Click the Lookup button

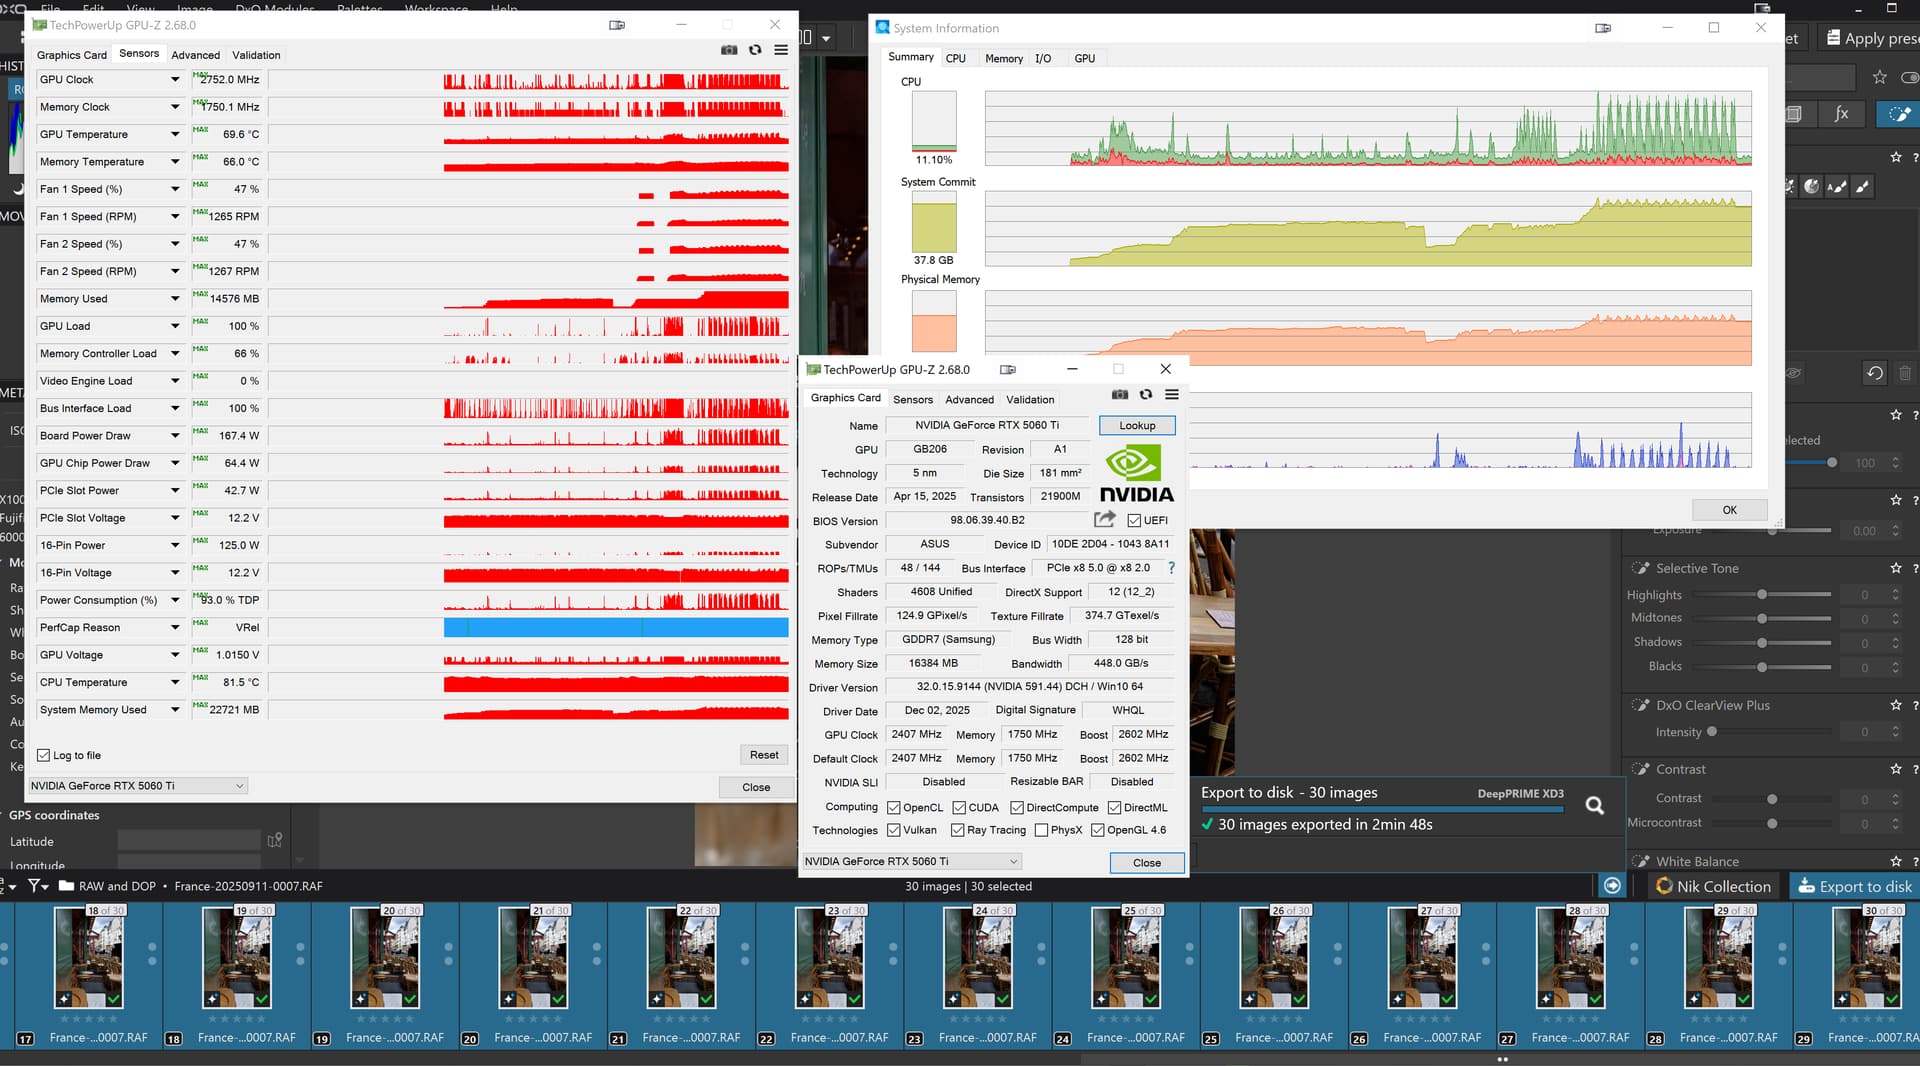click(x=1137, y=426)
